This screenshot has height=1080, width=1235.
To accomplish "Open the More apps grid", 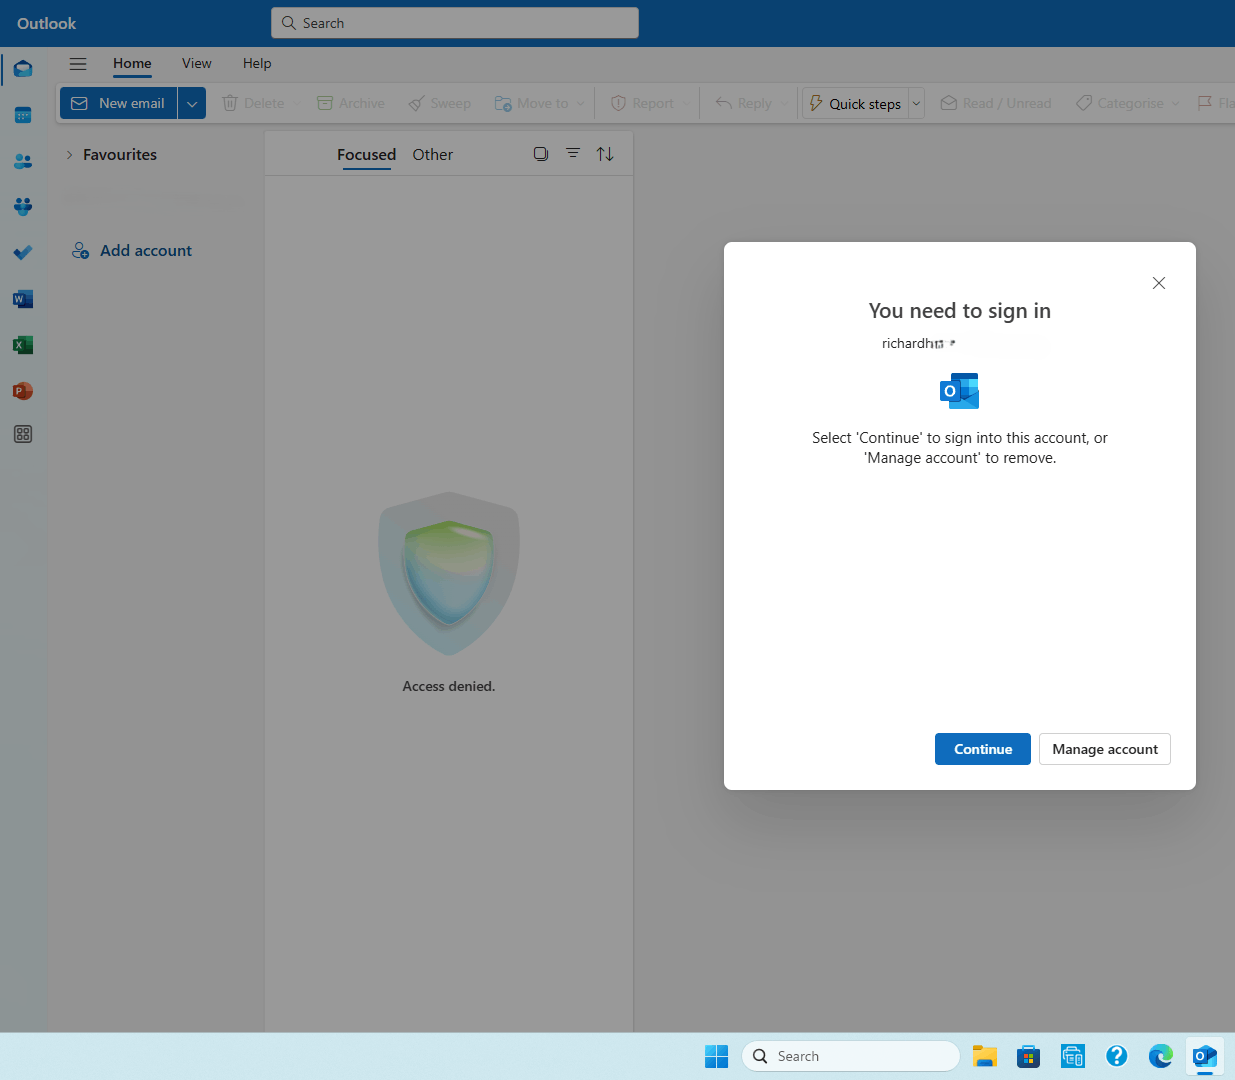I will point(22,434).
